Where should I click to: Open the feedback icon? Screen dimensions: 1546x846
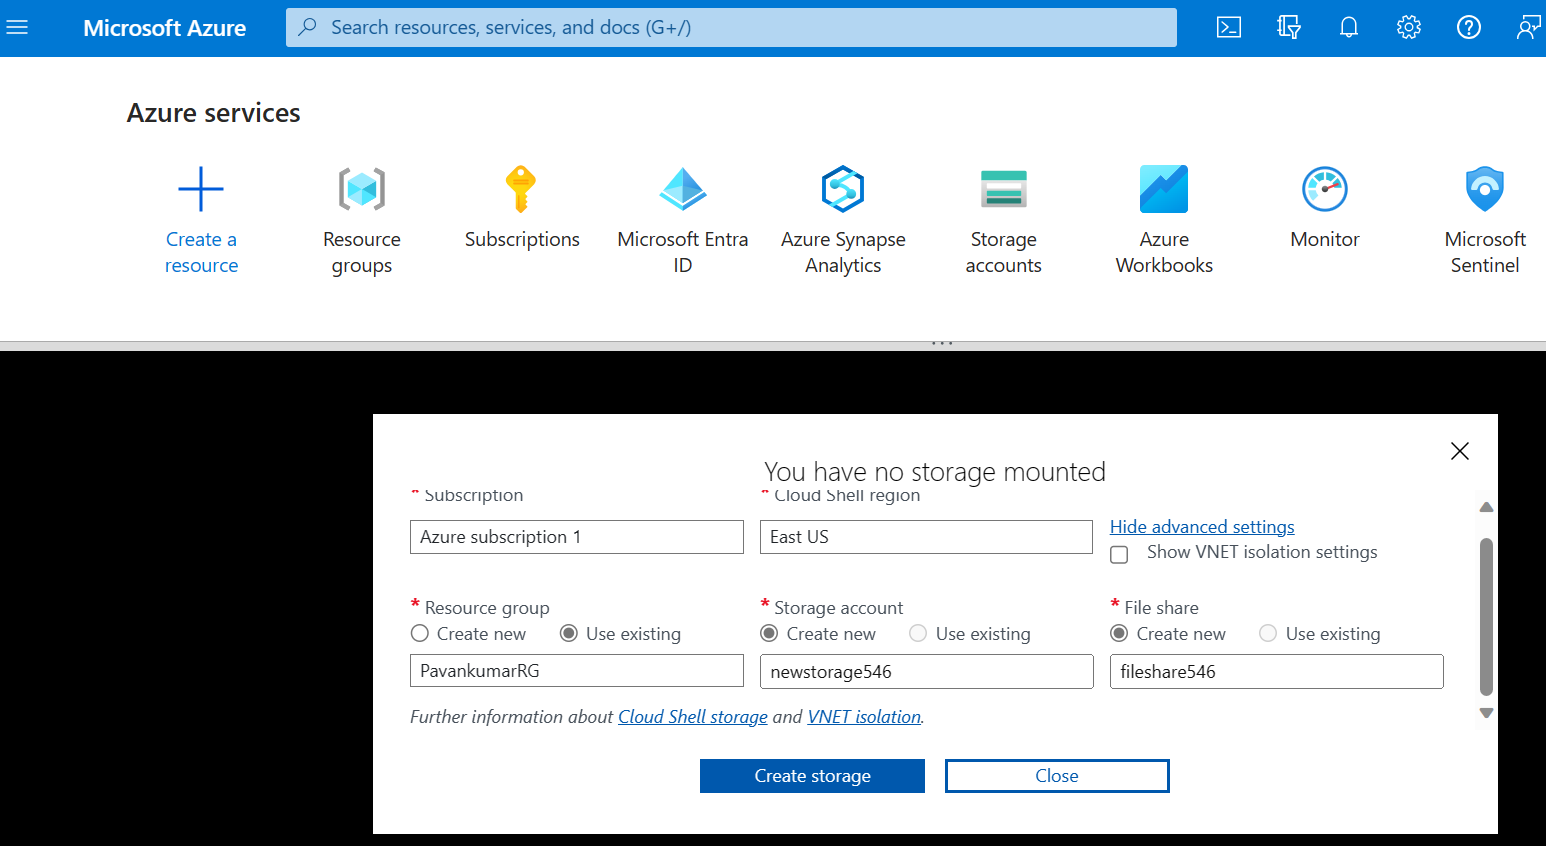1528,27
